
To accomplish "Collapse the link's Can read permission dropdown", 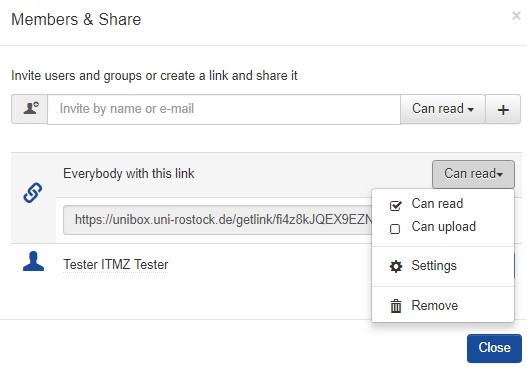I will tap(473, 174).
